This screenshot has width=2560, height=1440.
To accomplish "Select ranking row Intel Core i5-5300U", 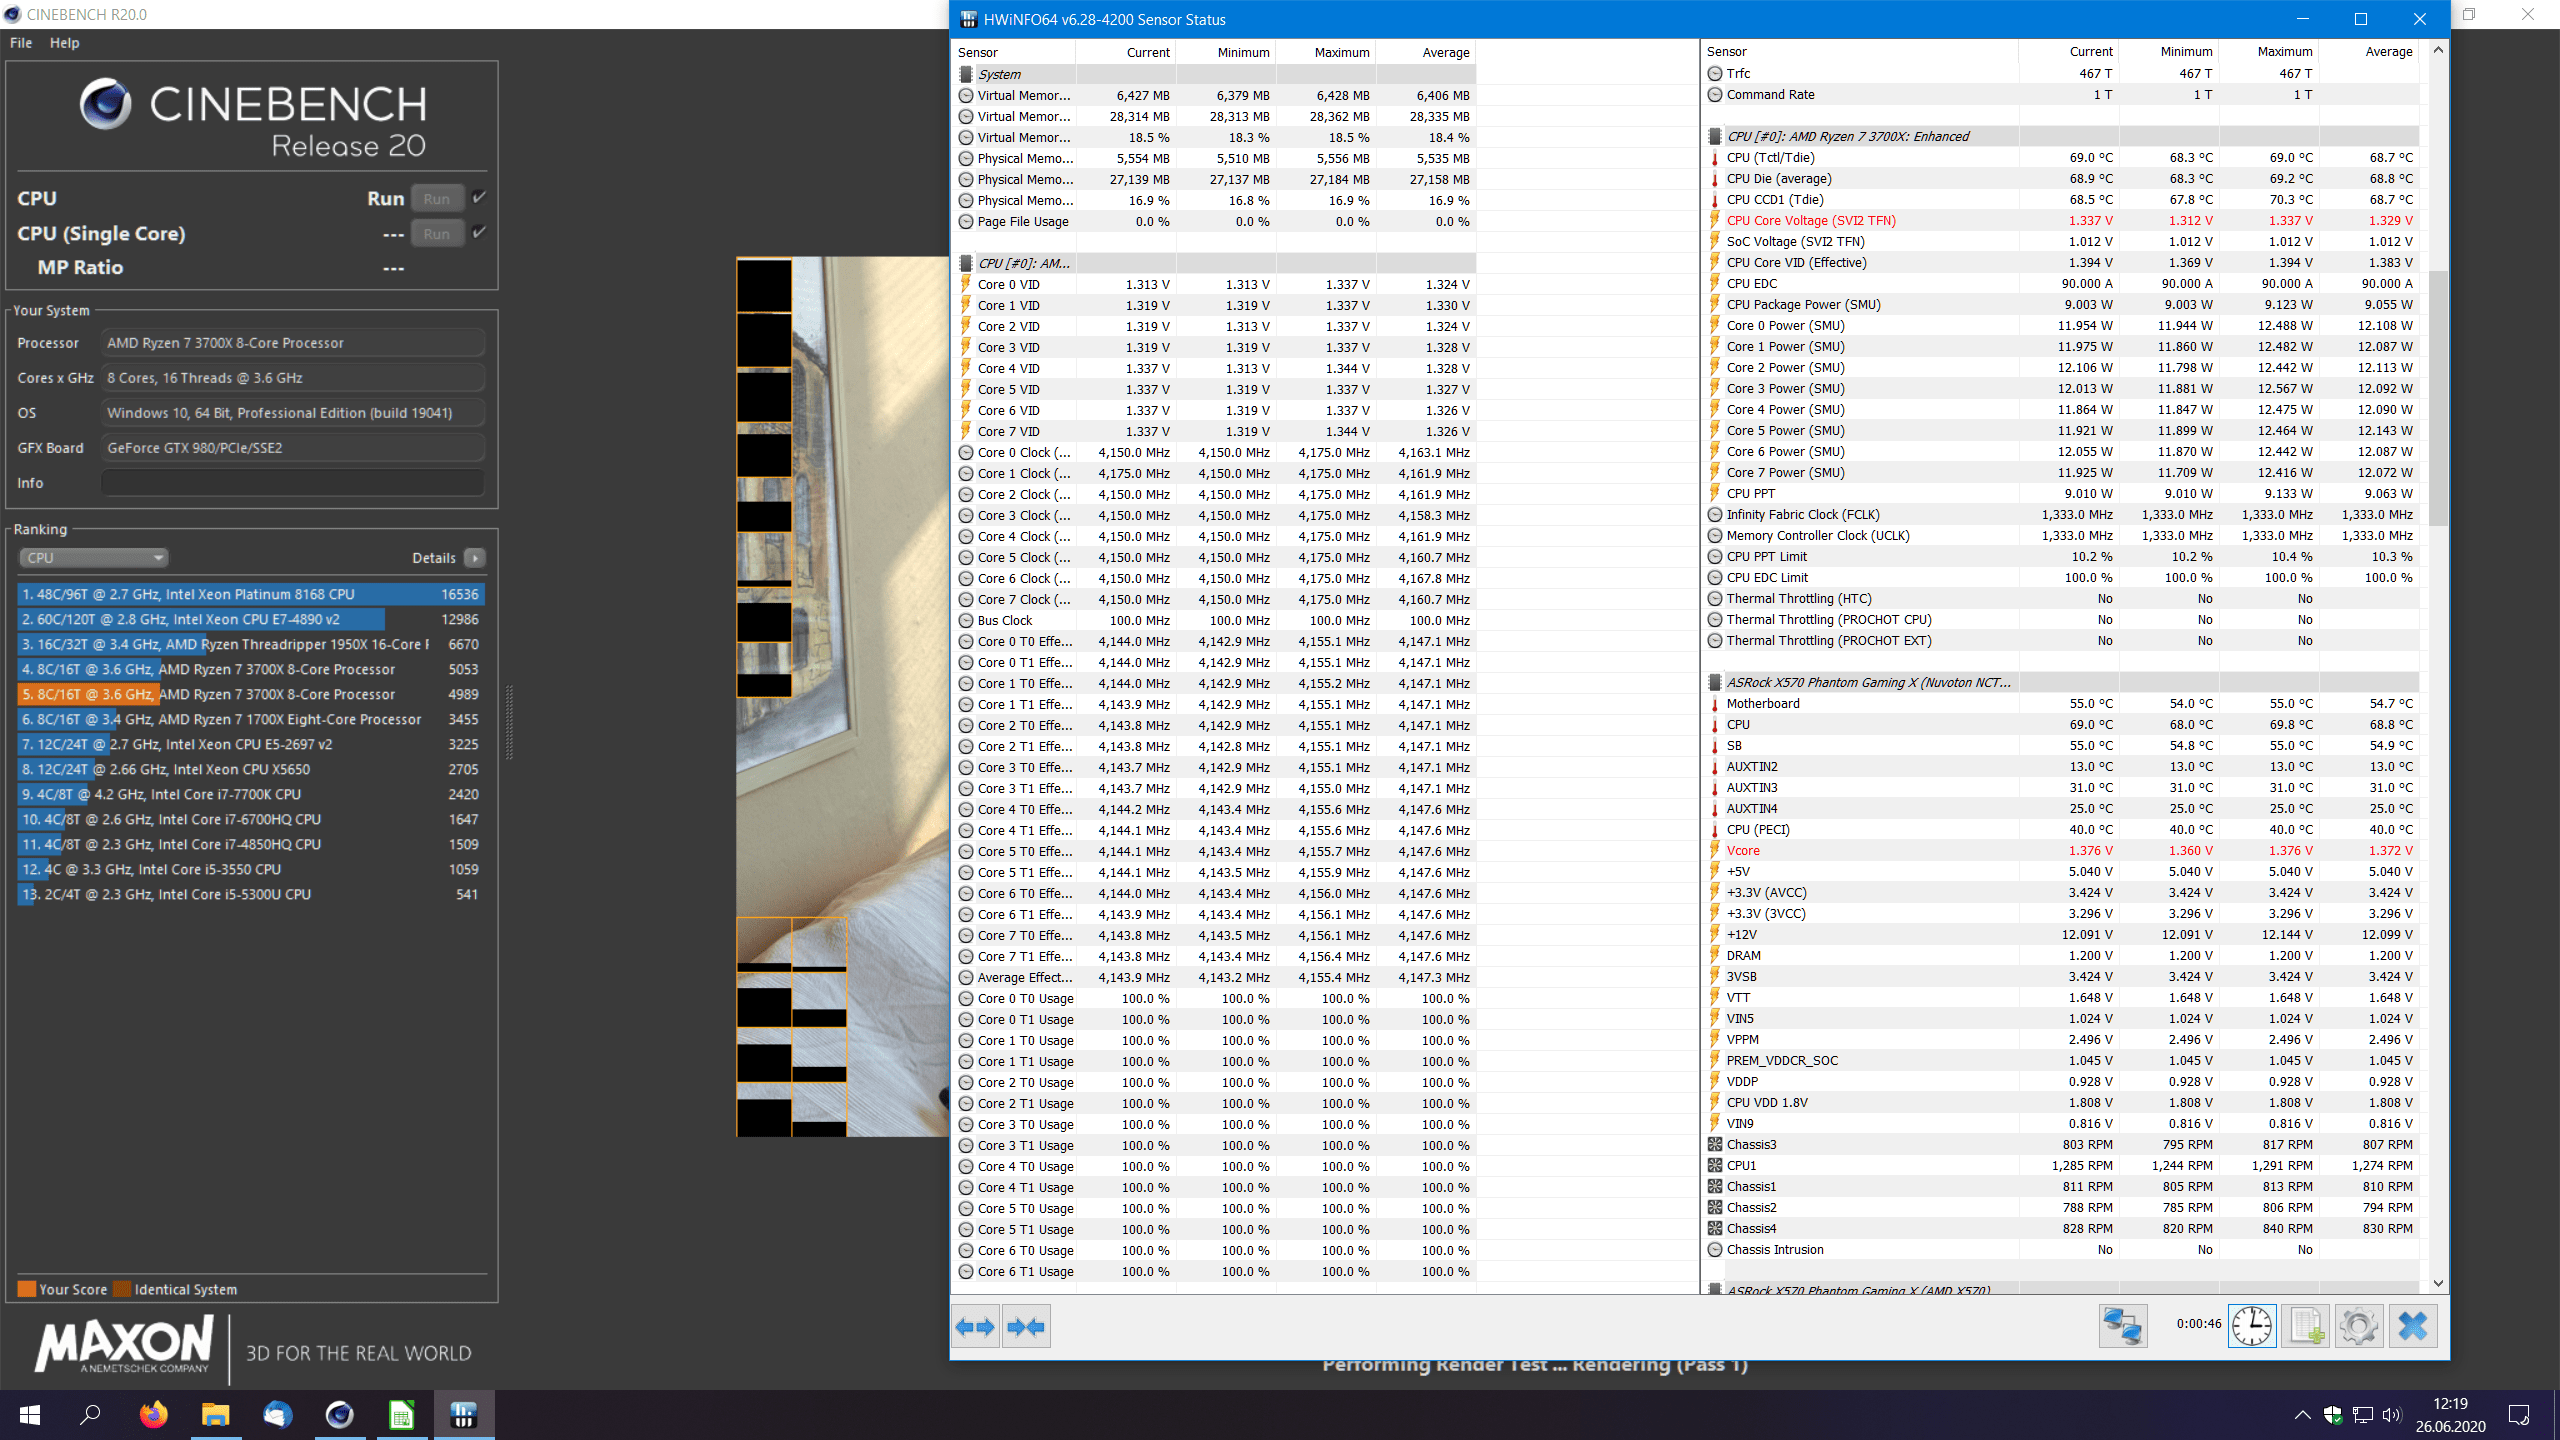I will [251, 894].
